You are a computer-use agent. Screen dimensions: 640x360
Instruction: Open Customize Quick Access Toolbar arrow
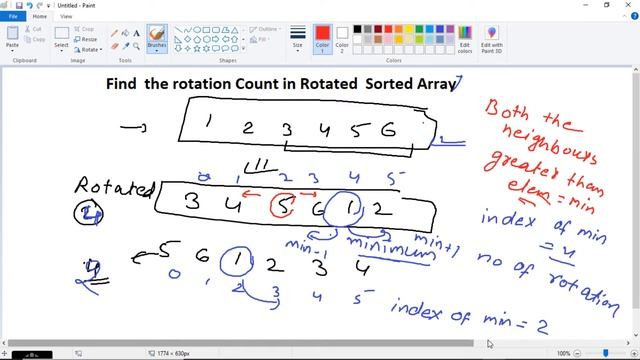pyautogui.click(x=49, y=6)
